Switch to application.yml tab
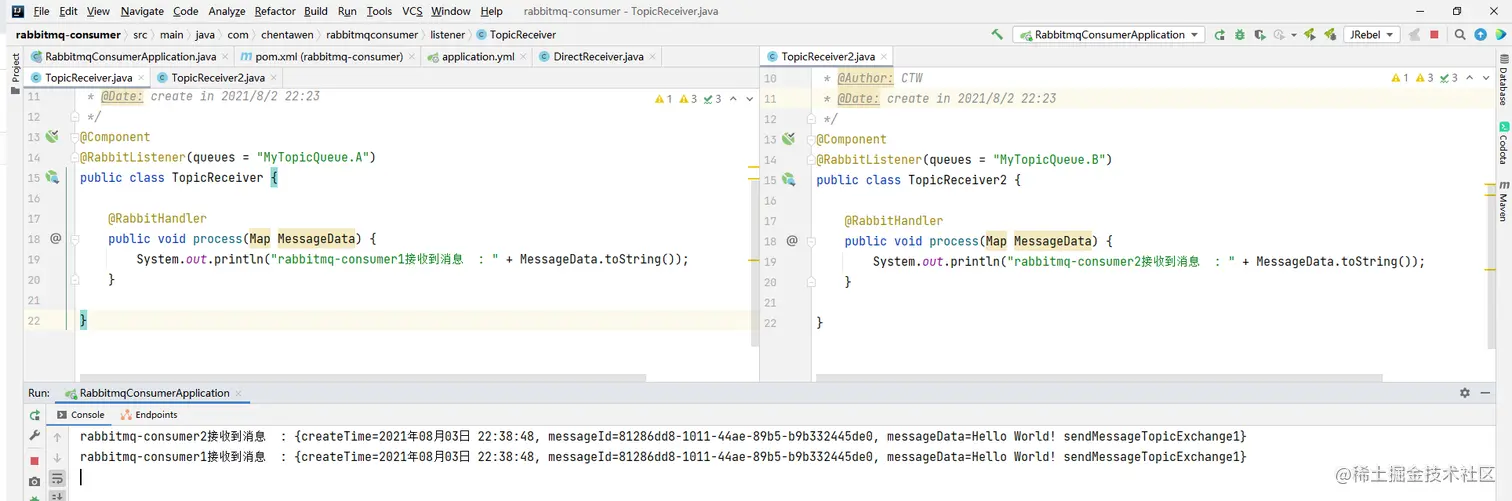Viewport: 1512px width, 501px height. [478, 57]
